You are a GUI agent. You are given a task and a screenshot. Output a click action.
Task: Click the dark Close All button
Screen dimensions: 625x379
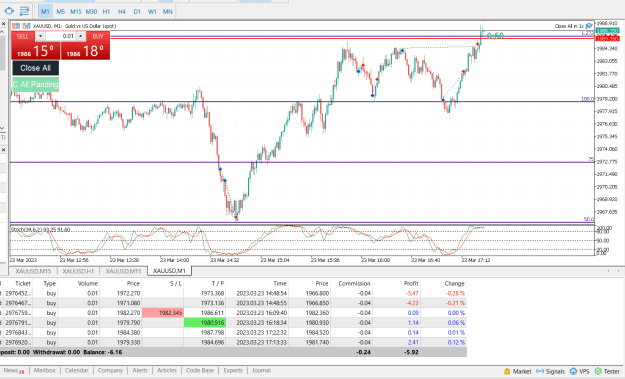[x=35, y=68]
